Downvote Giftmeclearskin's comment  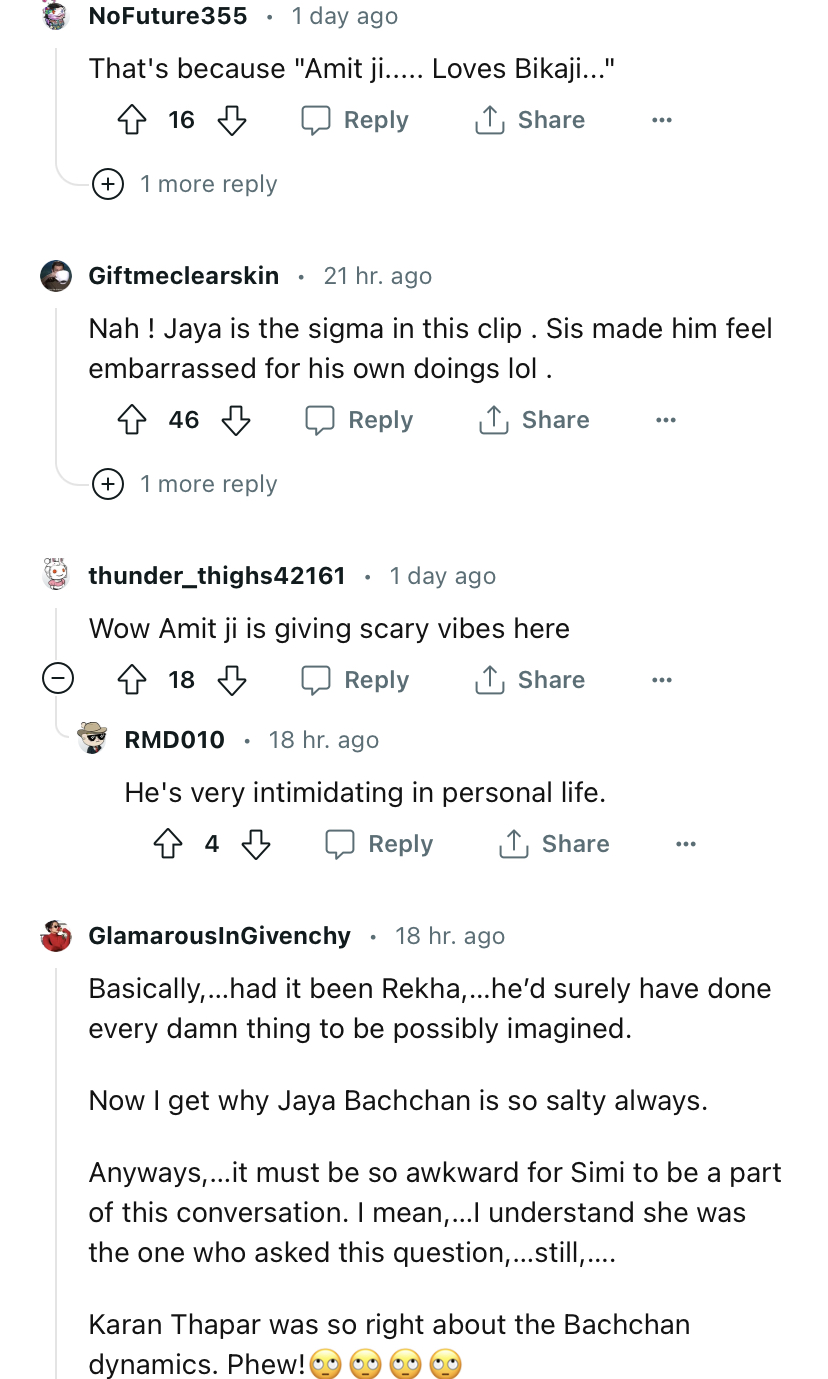click(236, 420)
